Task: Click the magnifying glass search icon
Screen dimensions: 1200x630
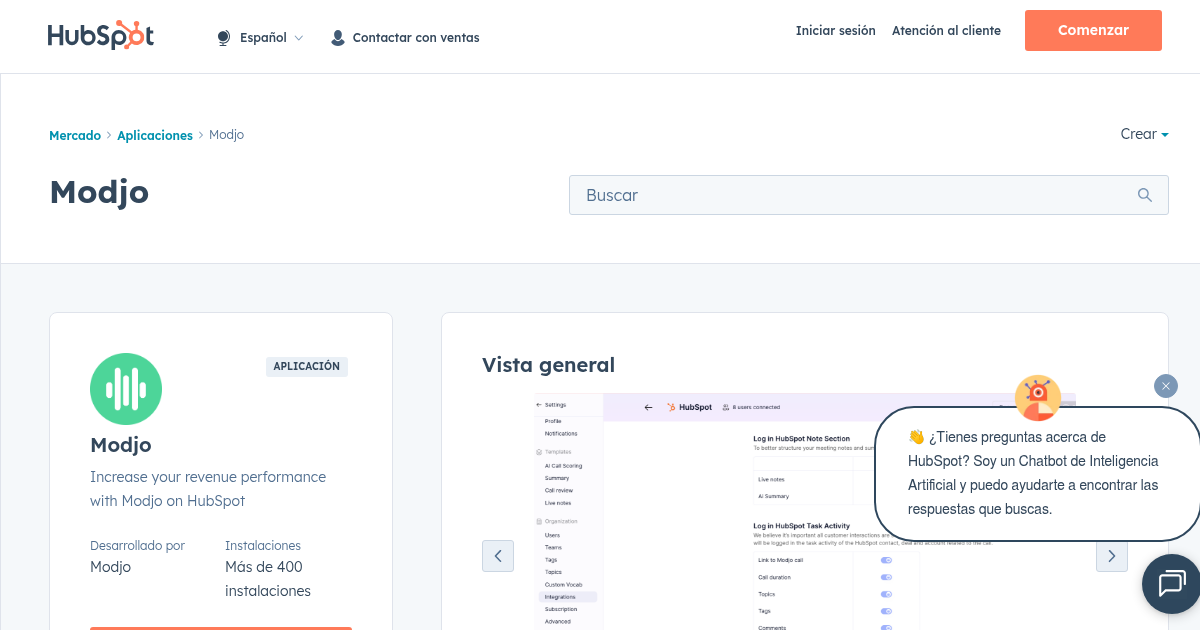Action: [x=1145, y=195]
